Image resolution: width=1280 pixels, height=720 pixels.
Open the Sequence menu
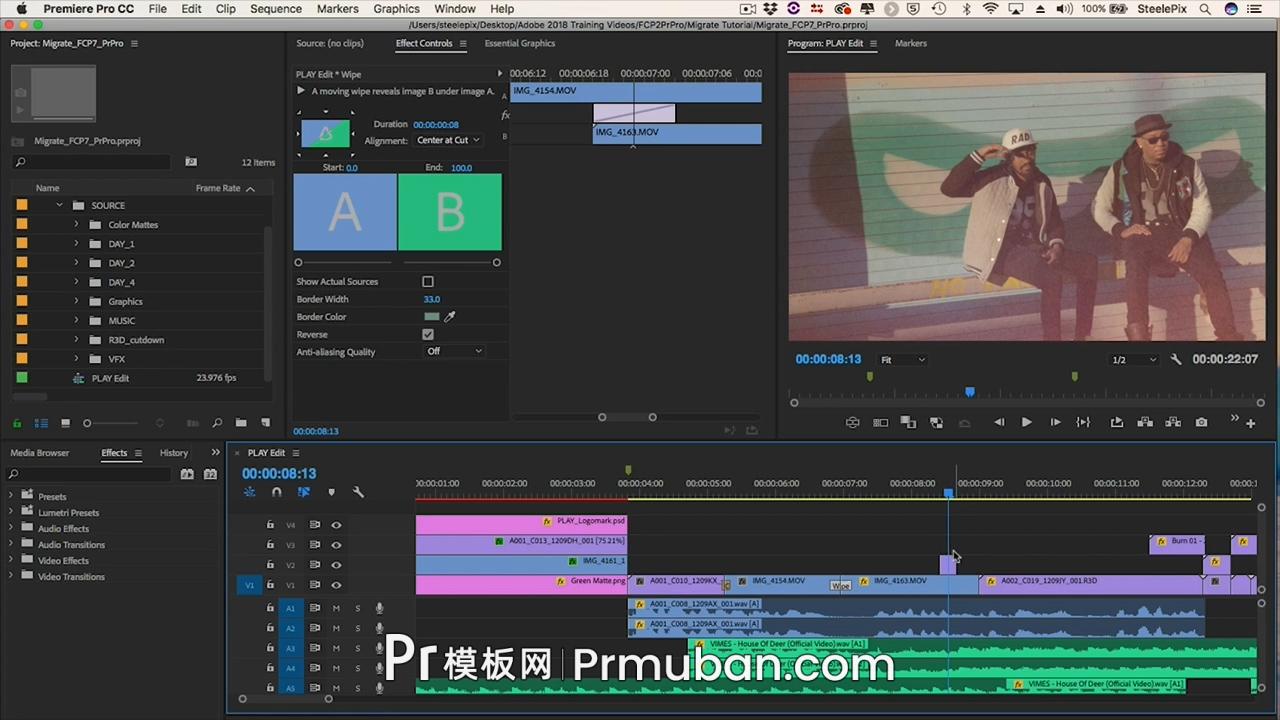(x=275, y=8)
